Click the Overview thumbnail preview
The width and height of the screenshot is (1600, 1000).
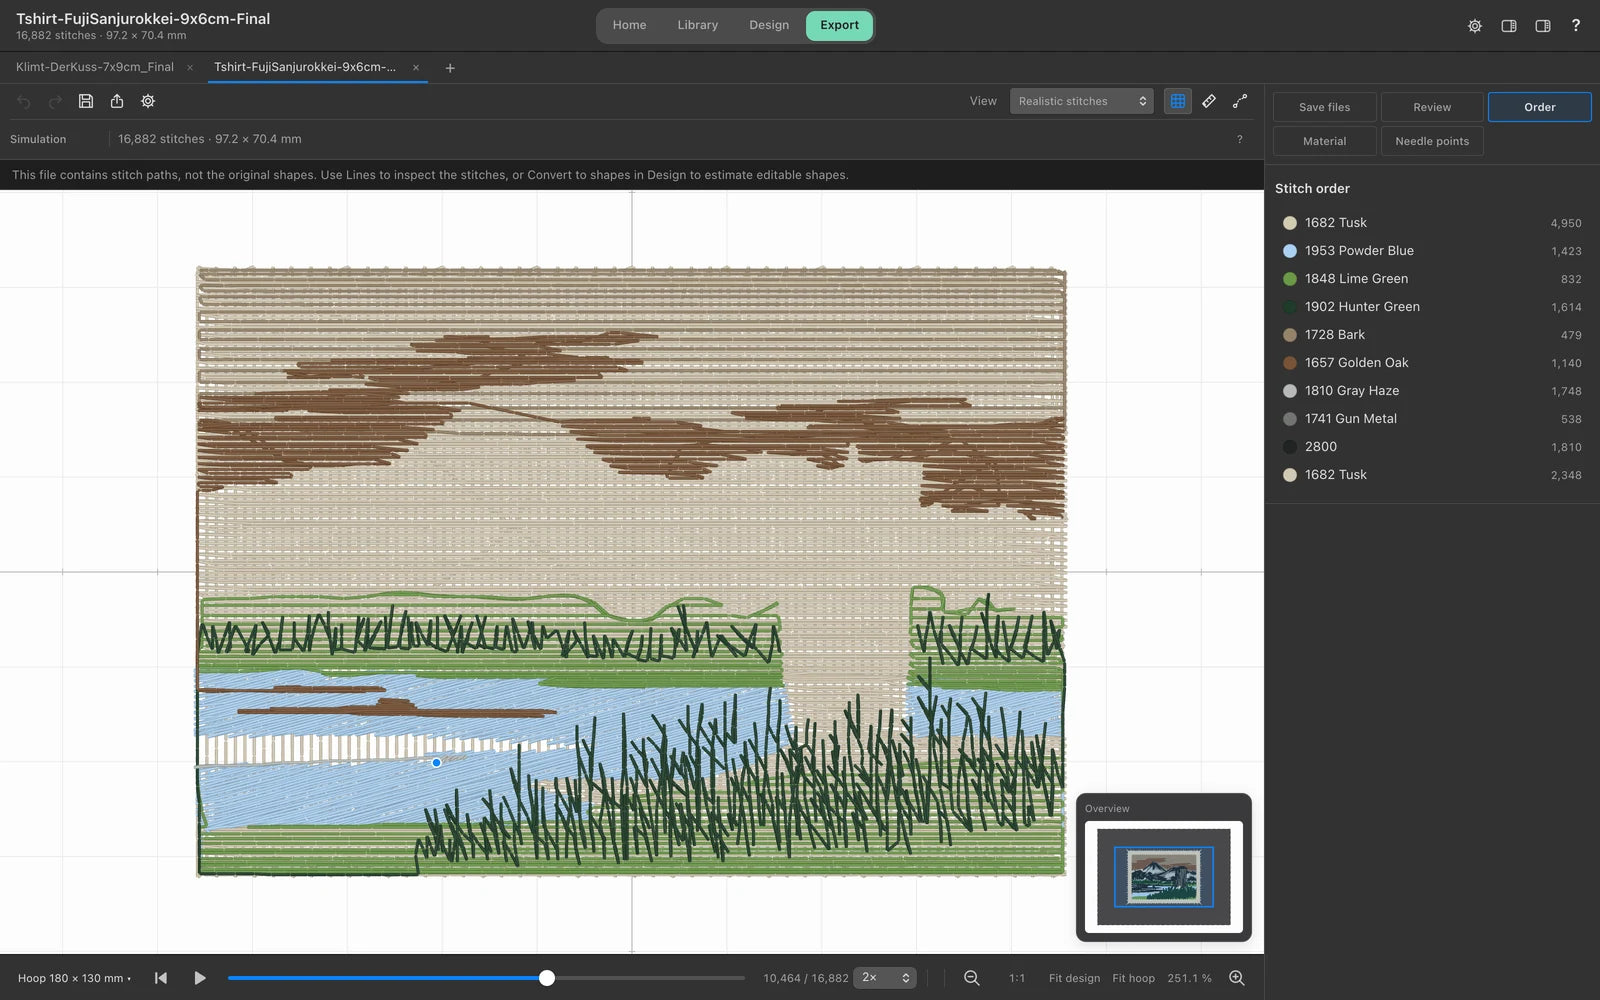(1164, 877)
